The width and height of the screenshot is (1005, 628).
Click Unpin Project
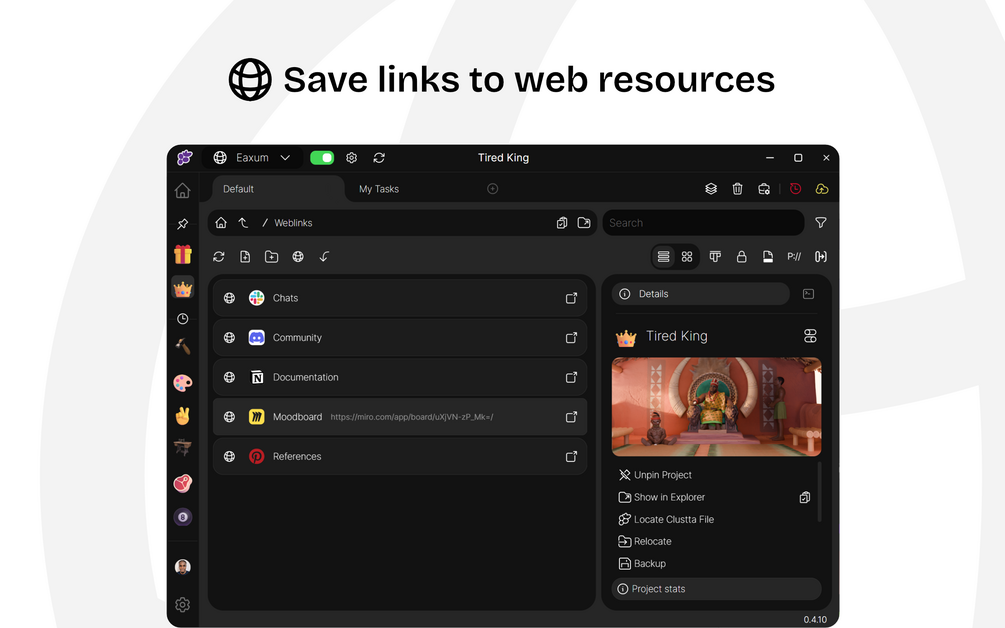tap(655, 475)
